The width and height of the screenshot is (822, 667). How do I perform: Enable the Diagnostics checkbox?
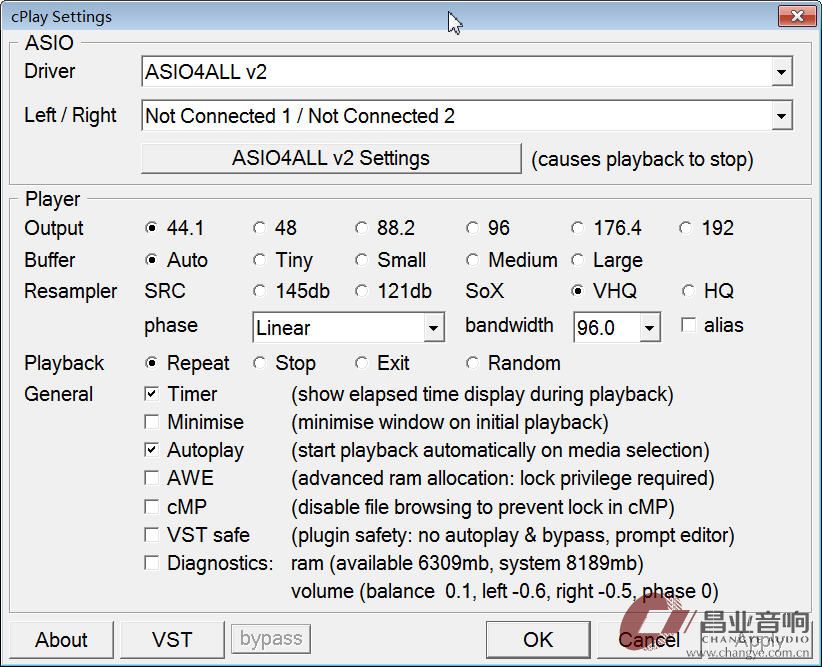coord(152,563)
